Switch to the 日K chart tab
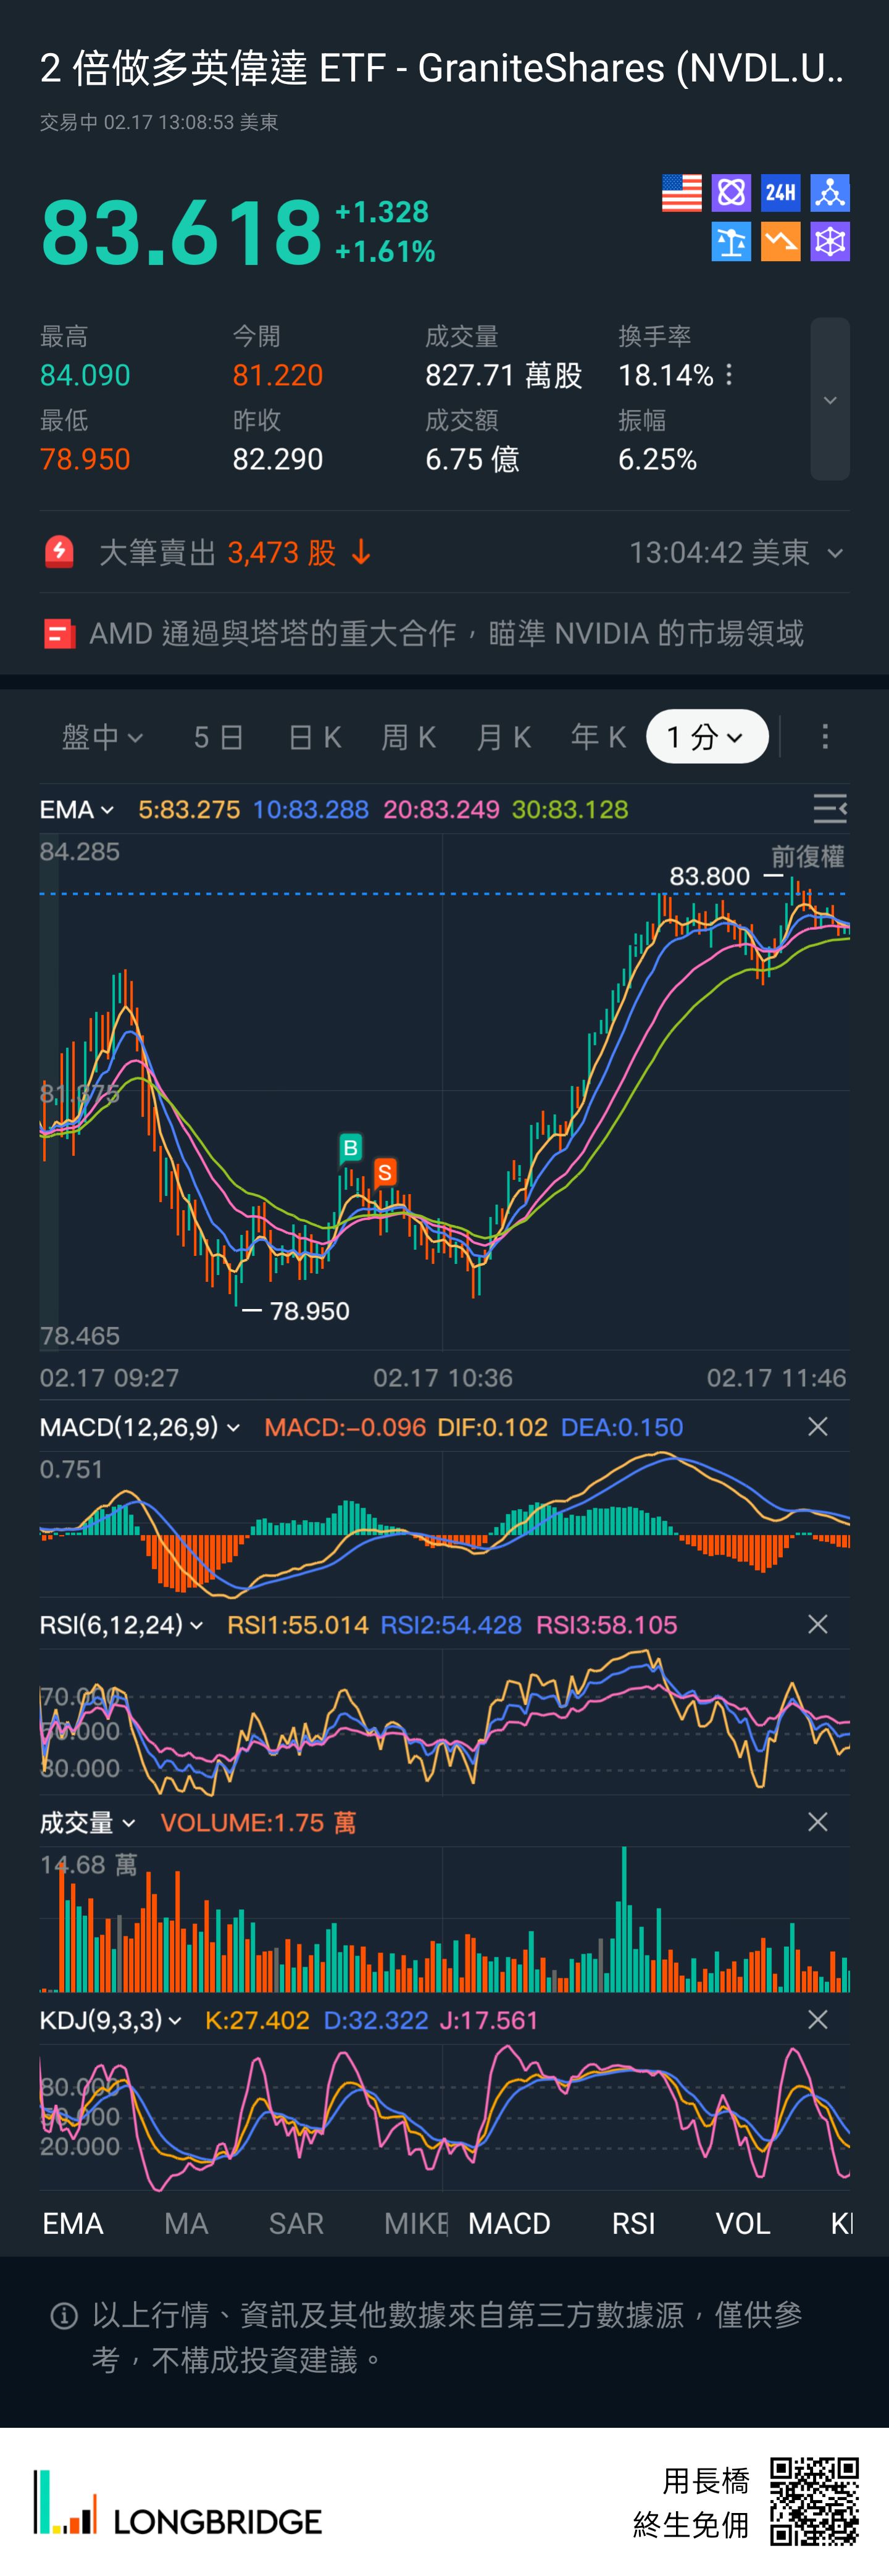The image size is (889, 2576). (314, 737)
